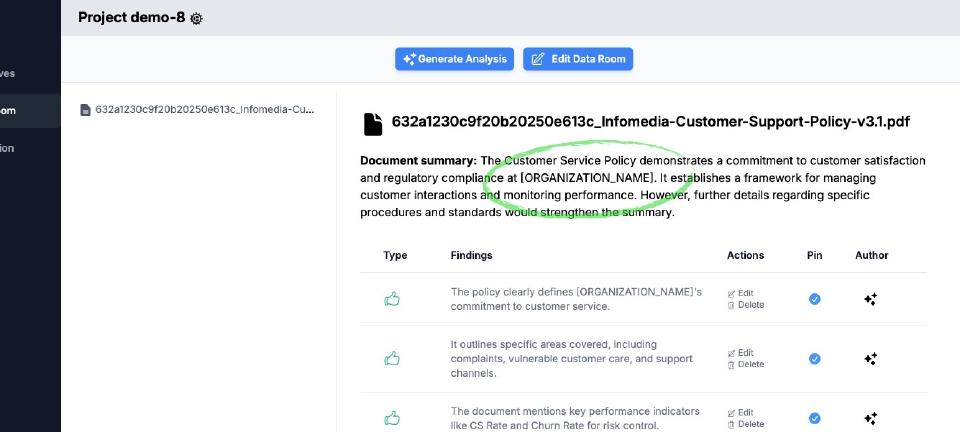Delete the commitment to customer service finding
Screen dimensions: 960x432
746,305
